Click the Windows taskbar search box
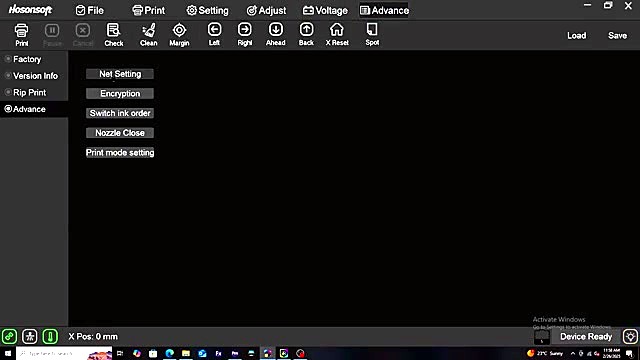Screen dimensions: 640x360 tap(64, 353)
